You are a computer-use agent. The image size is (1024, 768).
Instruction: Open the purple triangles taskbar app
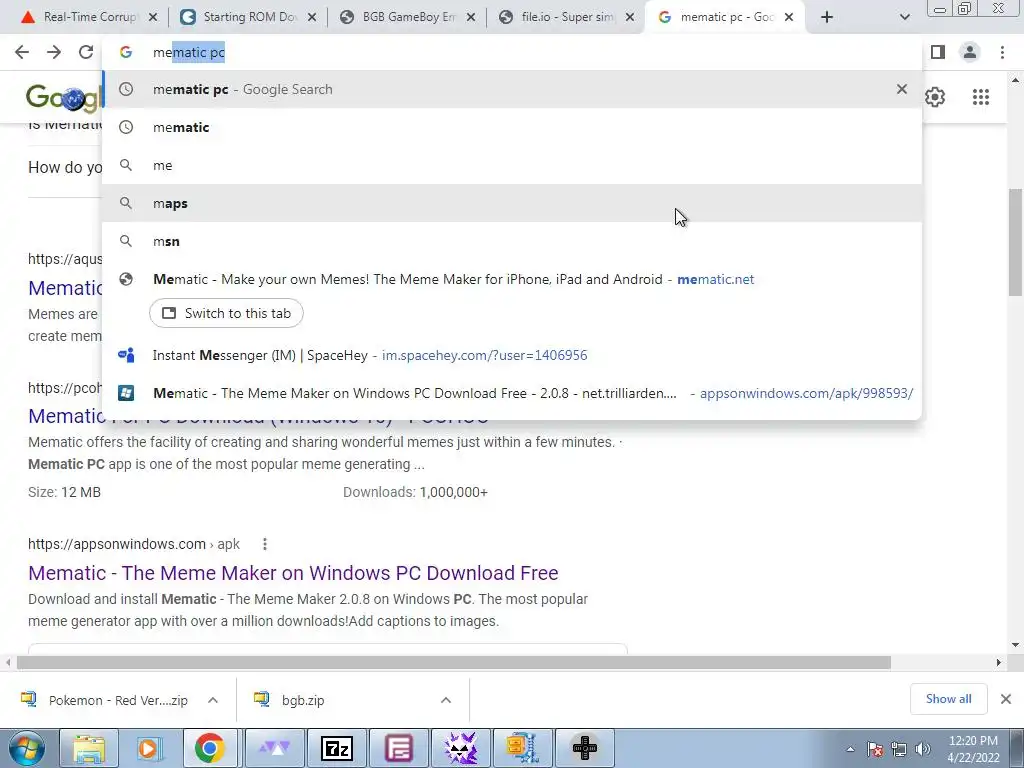[276, 748]
